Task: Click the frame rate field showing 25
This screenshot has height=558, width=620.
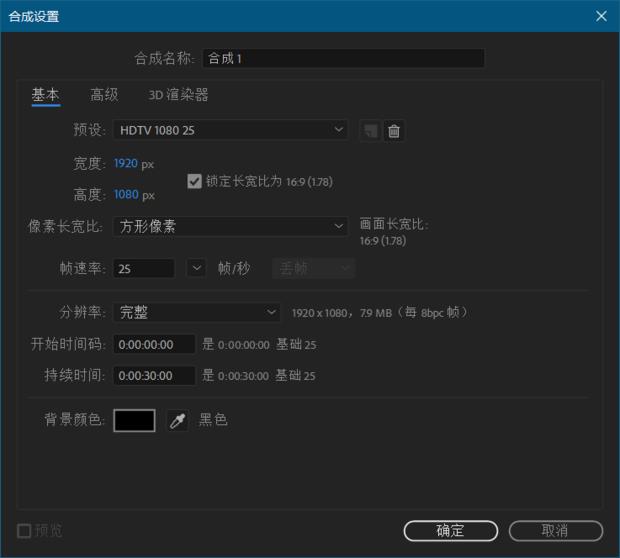Action: pyautogui.click(x=144, y=269)
